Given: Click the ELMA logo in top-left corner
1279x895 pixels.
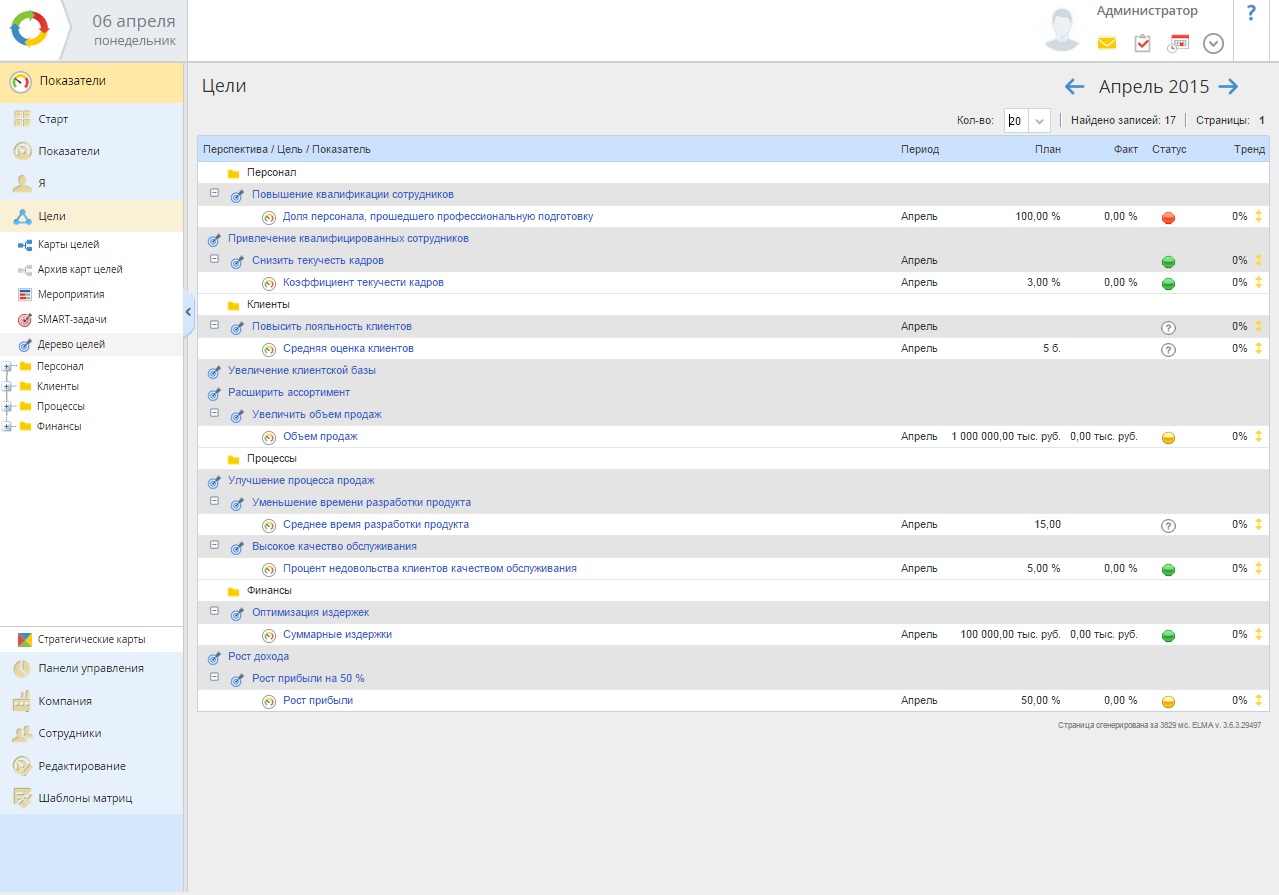Looking at the screenshot, I should [x=29, y=30].
